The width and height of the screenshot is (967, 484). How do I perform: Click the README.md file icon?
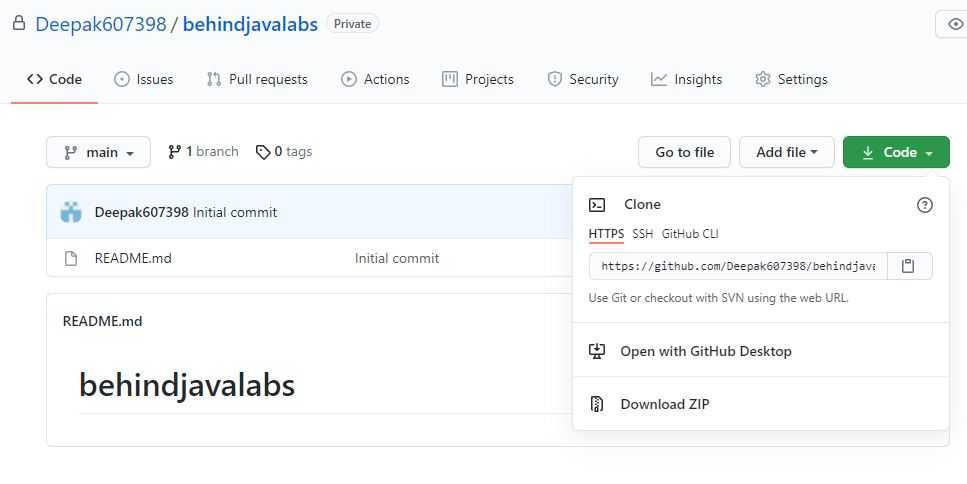pos(71,258)
